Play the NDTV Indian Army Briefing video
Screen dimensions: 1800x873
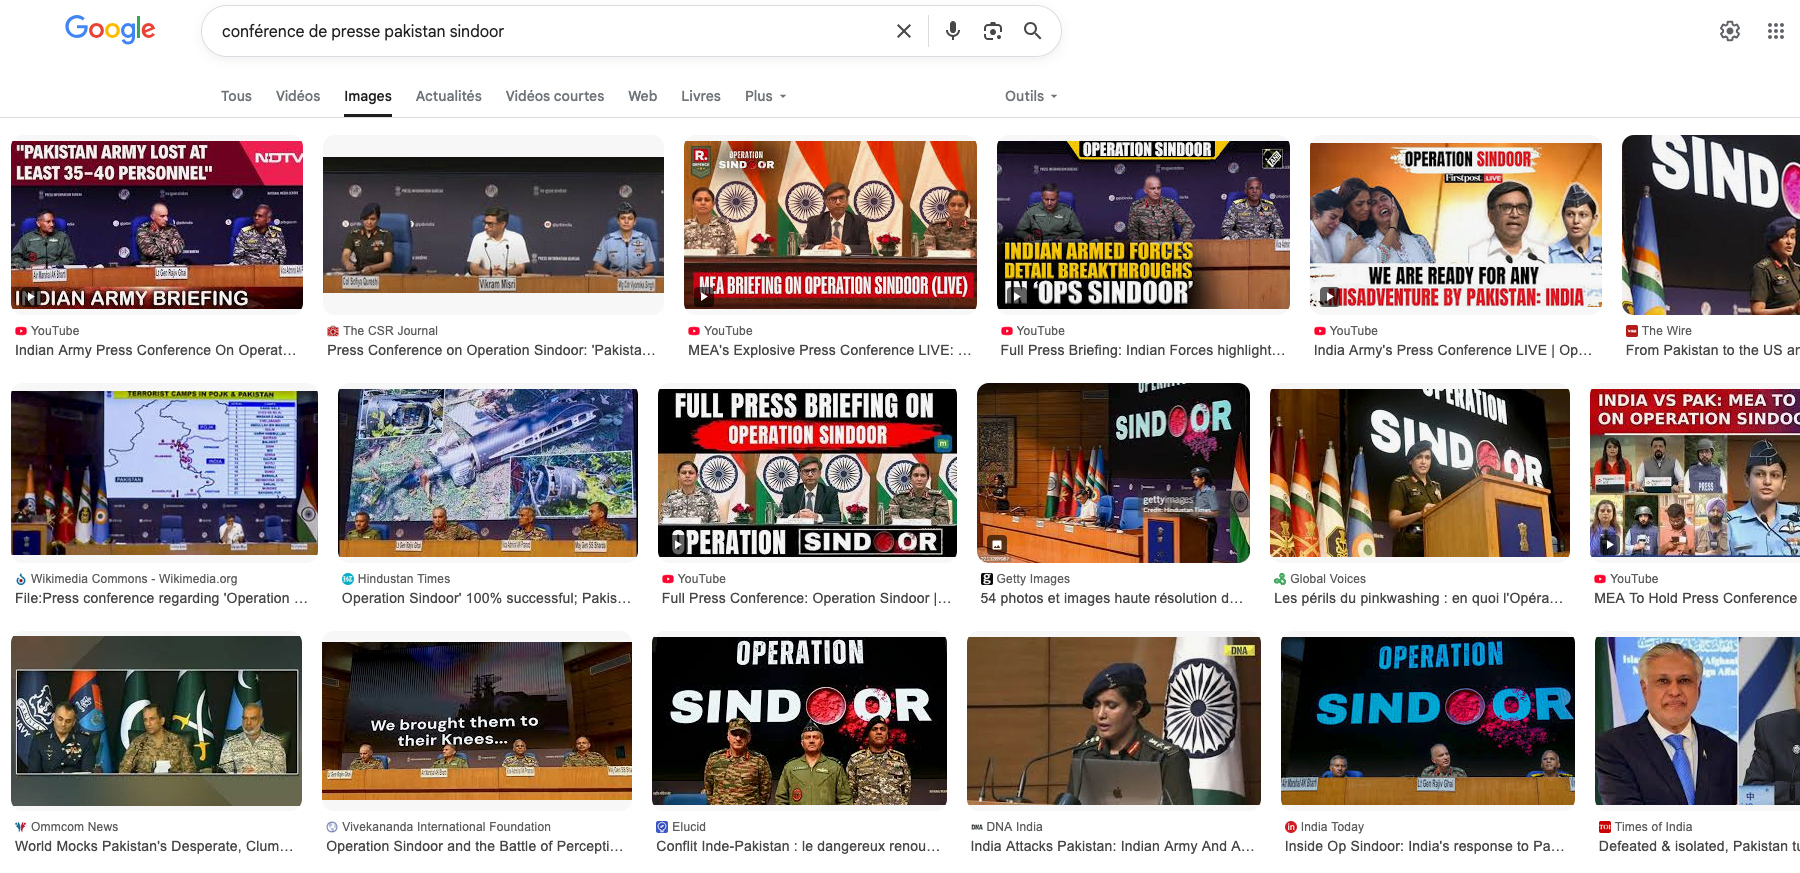157,225
